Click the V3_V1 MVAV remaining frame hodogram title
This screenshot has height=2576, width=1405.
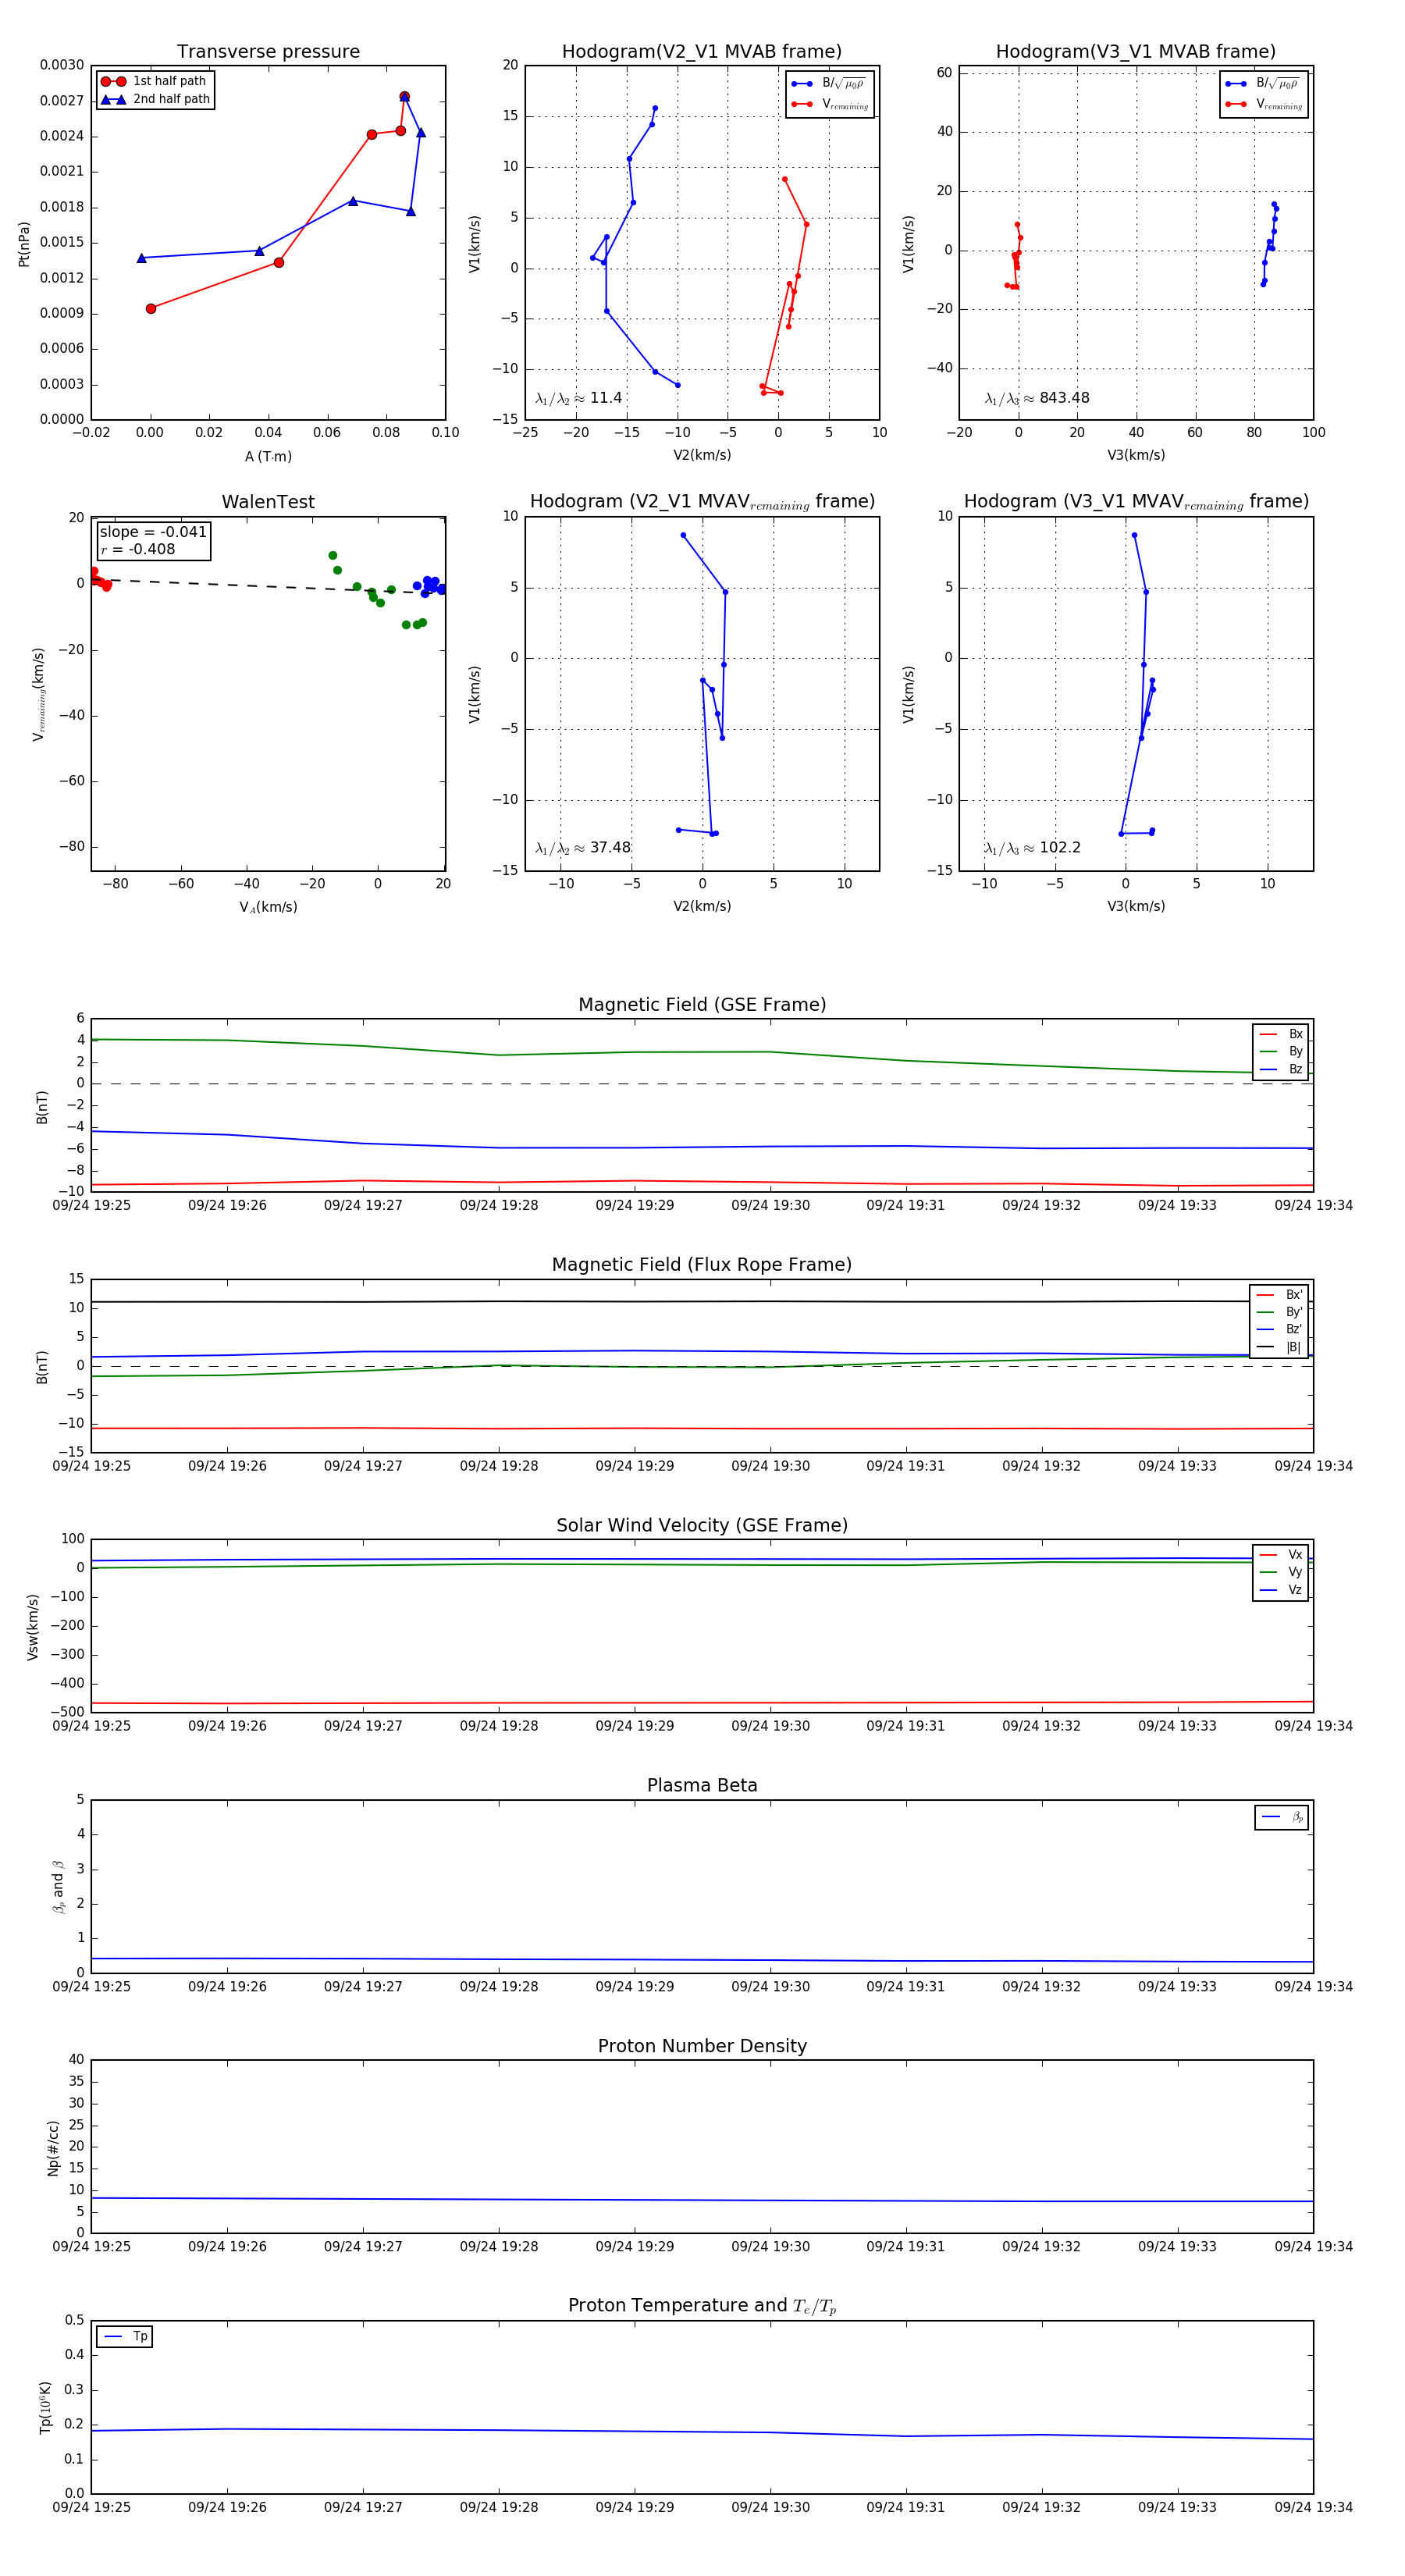tap(1135, 501)
